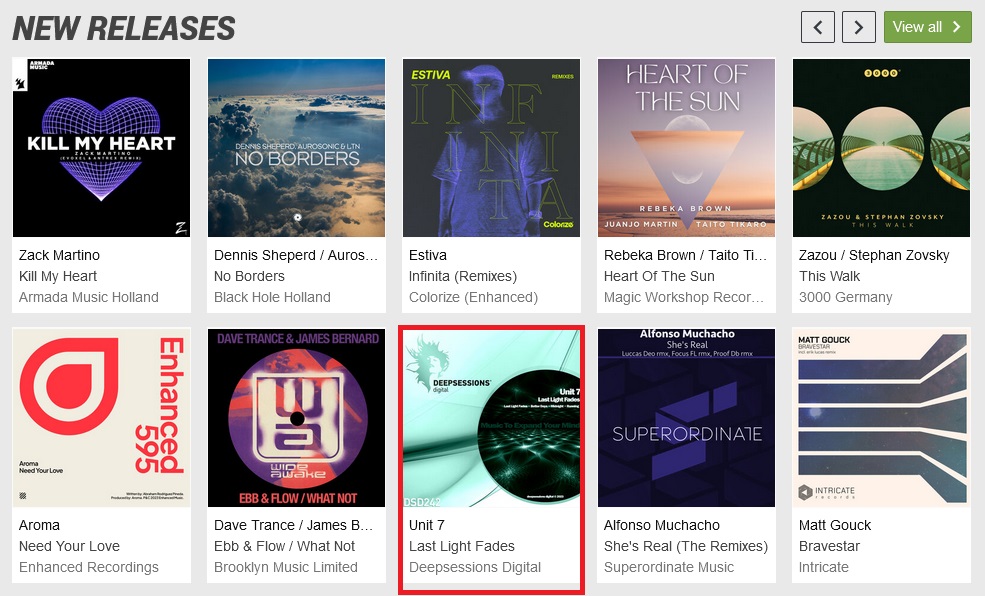This screenshot has width=985, height=596.
Task: Select the Infinita Remixes cover image
Action: [491, 148]
